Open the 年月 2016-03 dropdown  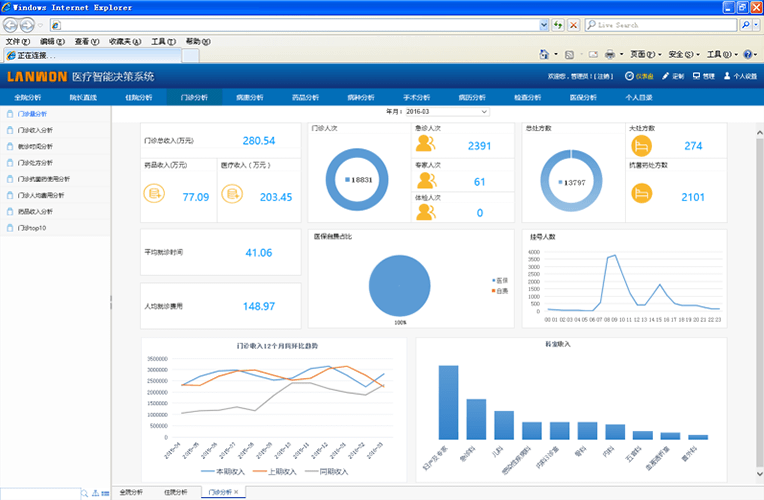point(447,112)
